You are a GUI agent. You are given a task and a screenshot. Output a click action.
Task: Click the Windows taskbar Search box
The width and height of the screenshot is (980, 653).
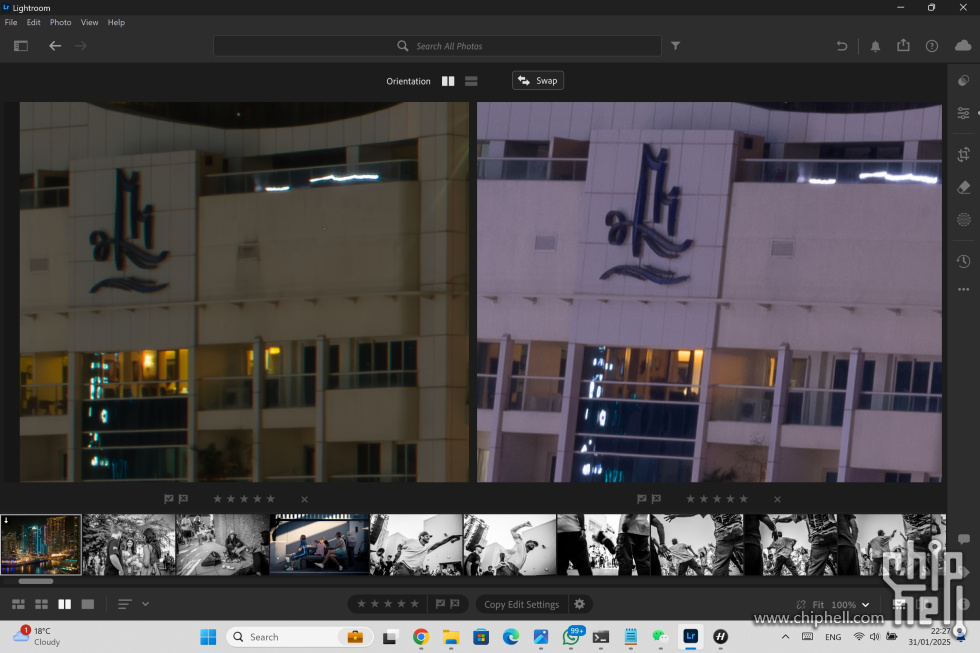[x=300, y=637]
